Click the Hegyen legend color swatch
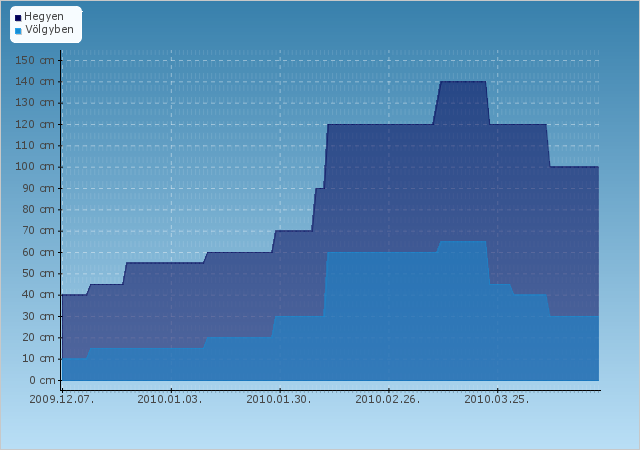Screen dimensions: 640x450 pyautogui.click(x=18, y=18)
